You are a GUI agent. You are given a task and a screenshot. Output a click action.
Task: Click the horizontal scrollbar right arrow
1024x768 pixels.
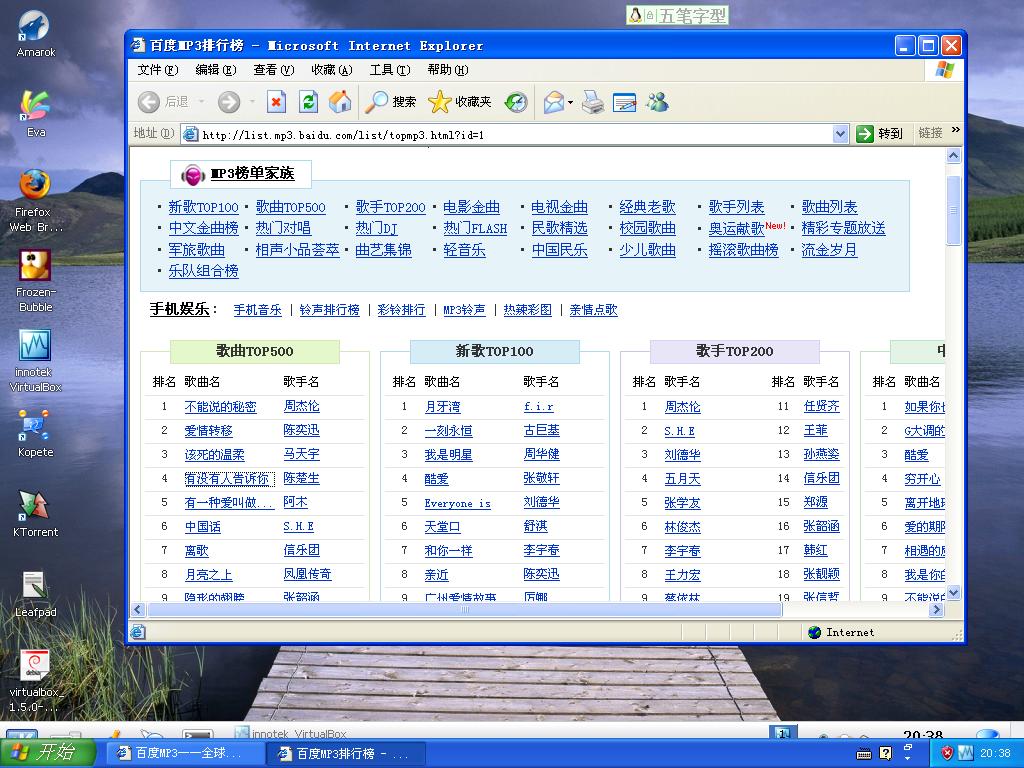click(x=937, y=609)
